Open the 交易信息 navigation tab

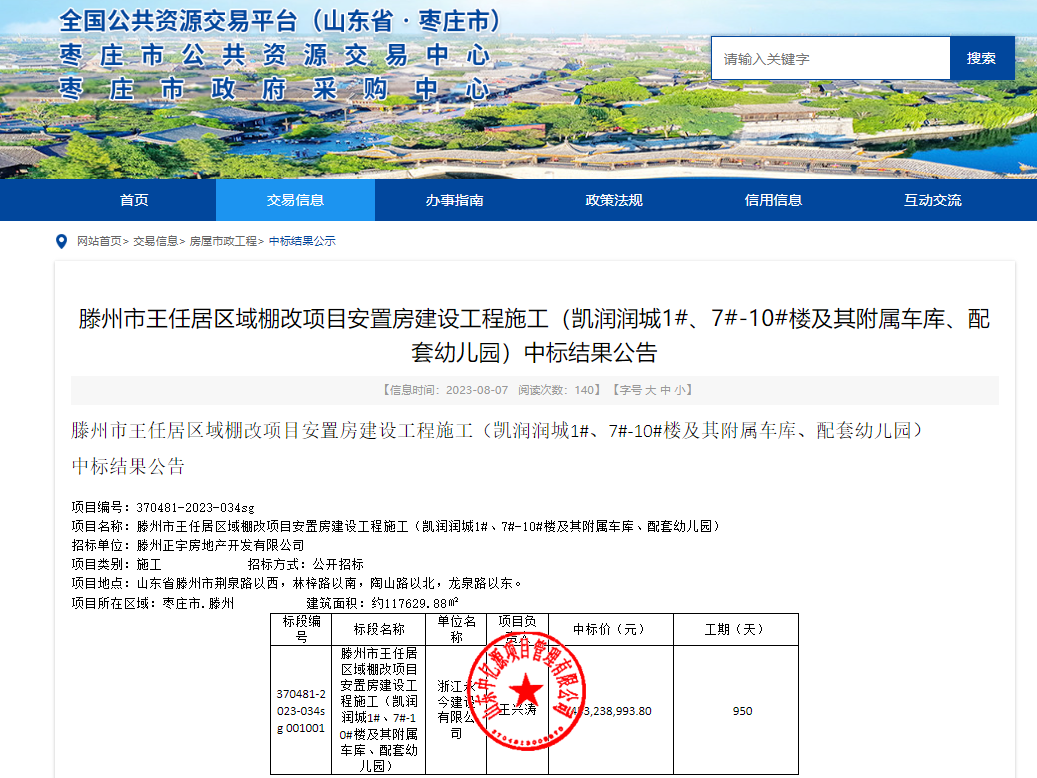click(294, 200)
